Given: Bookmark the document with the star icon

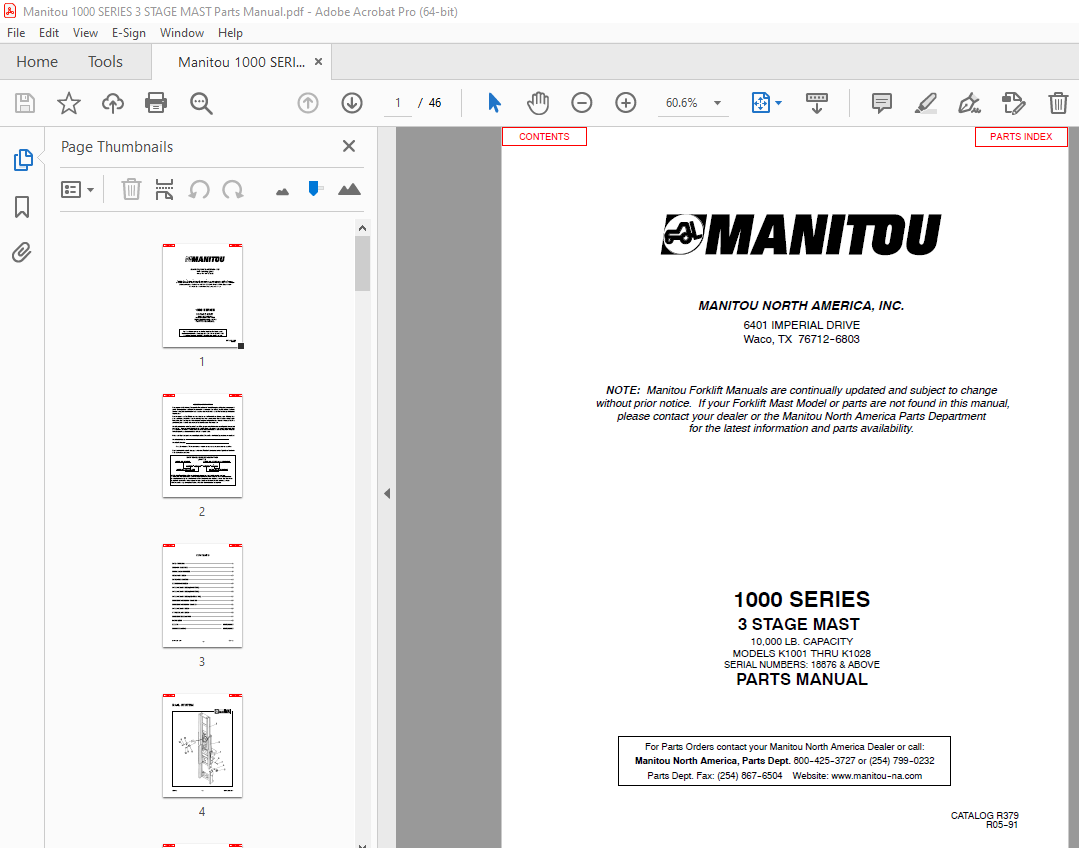Looking at the screenshot, I should (x=69, y=103).
